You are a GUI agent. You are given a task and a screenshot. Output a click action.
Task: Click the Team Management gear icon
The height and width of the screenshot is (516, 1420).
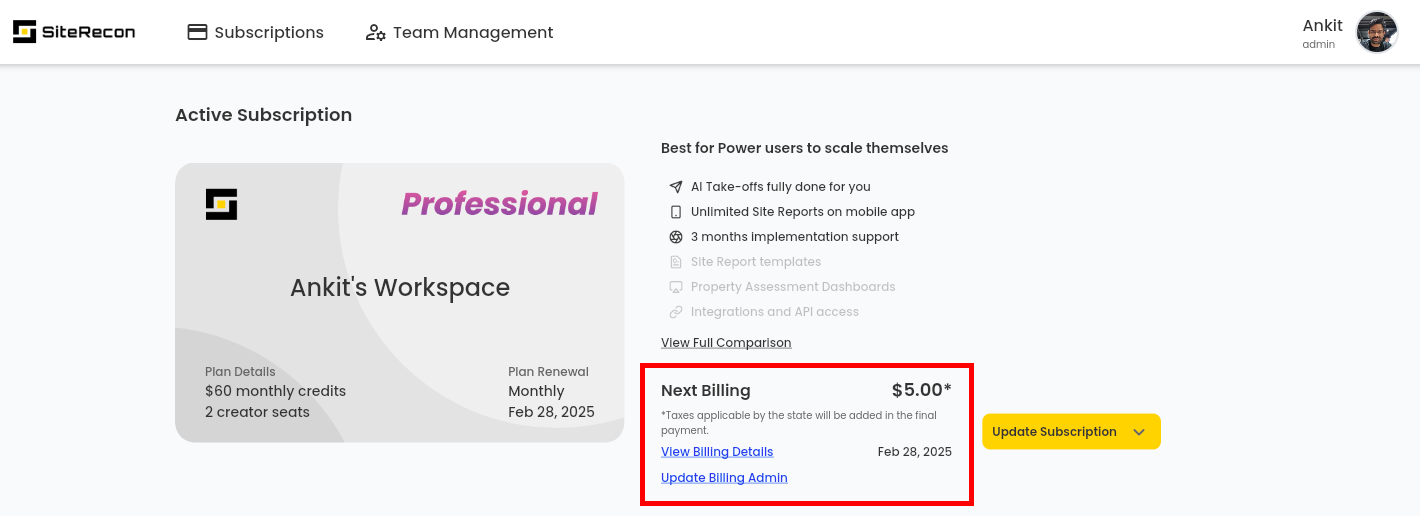tap(376, 32)
